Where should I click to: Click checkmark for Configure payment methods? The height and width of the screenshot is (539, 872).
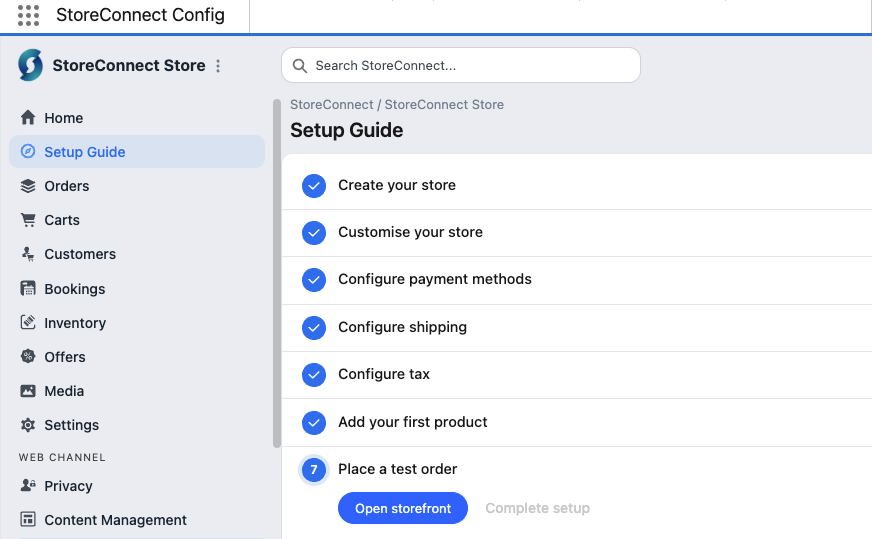click(314, 279)
